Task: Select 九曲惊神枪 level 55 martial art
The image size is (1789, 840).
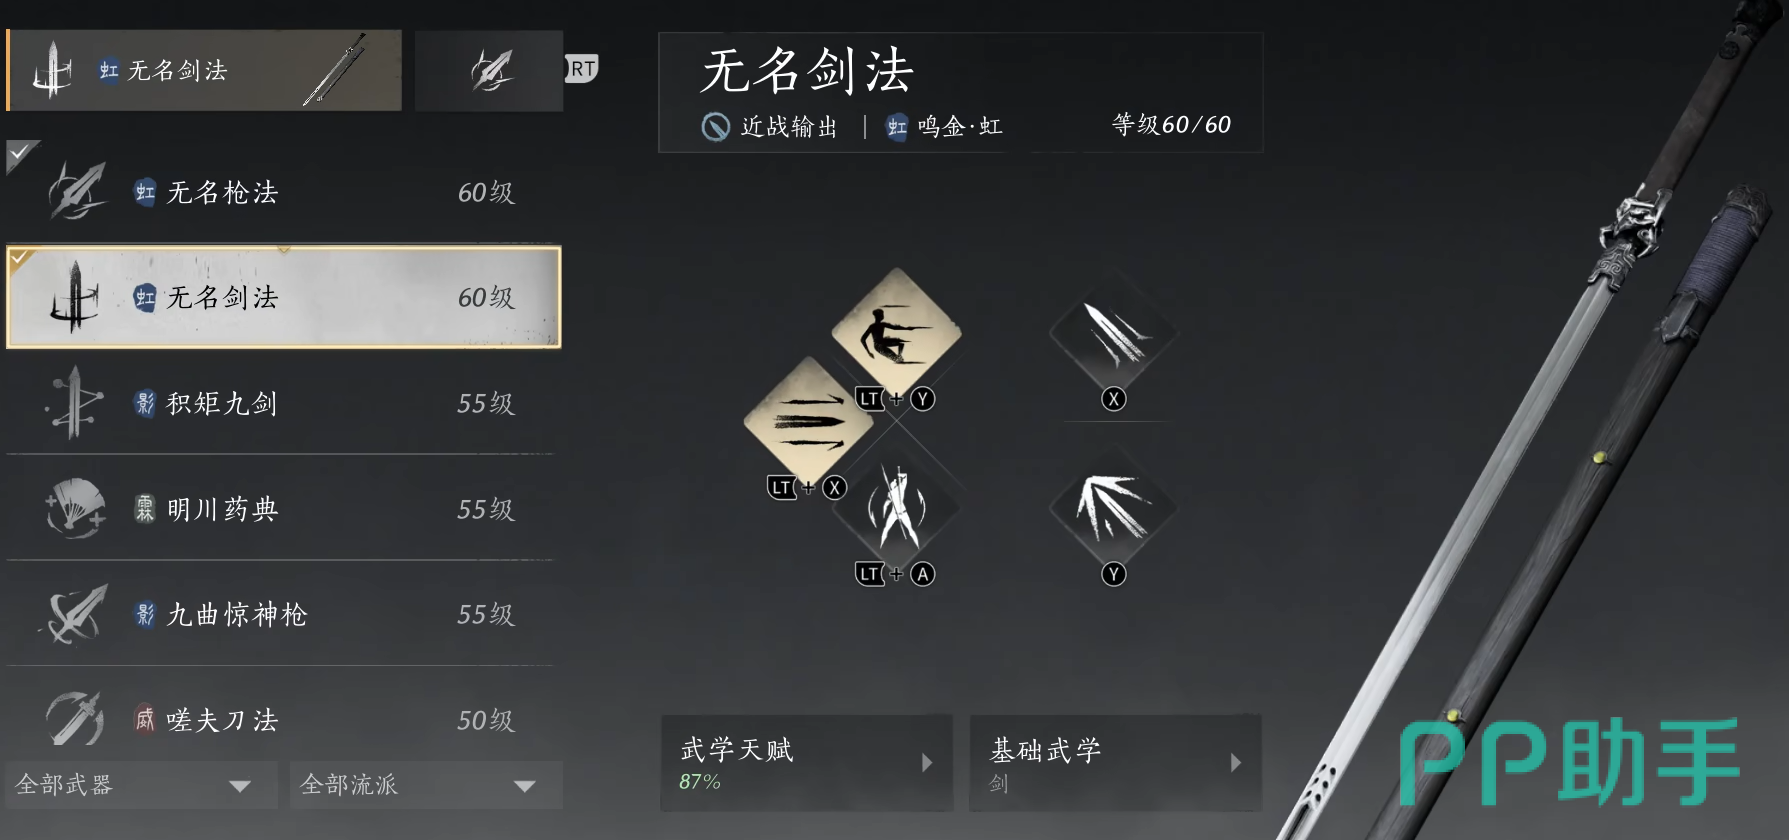Action: 281,614
